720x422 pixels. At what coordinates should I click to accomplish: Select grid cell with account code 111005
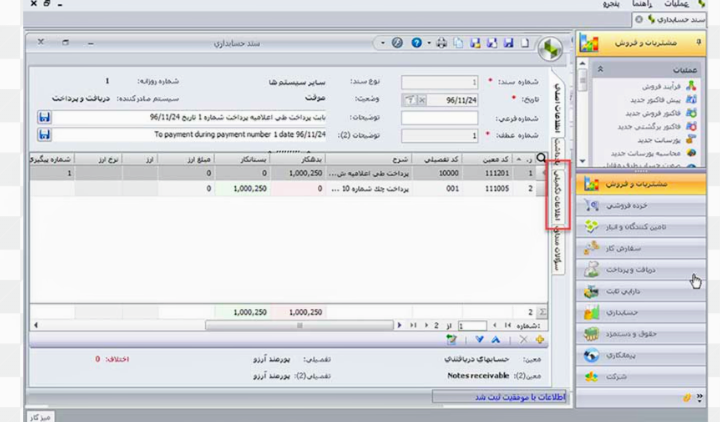coord(487,189)
